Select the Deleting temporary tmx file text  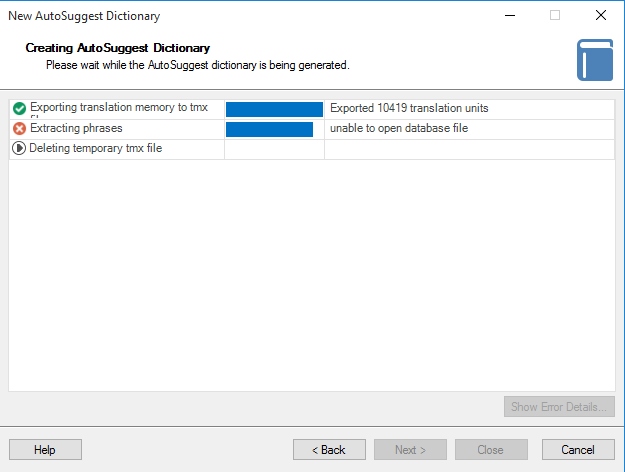96,148
